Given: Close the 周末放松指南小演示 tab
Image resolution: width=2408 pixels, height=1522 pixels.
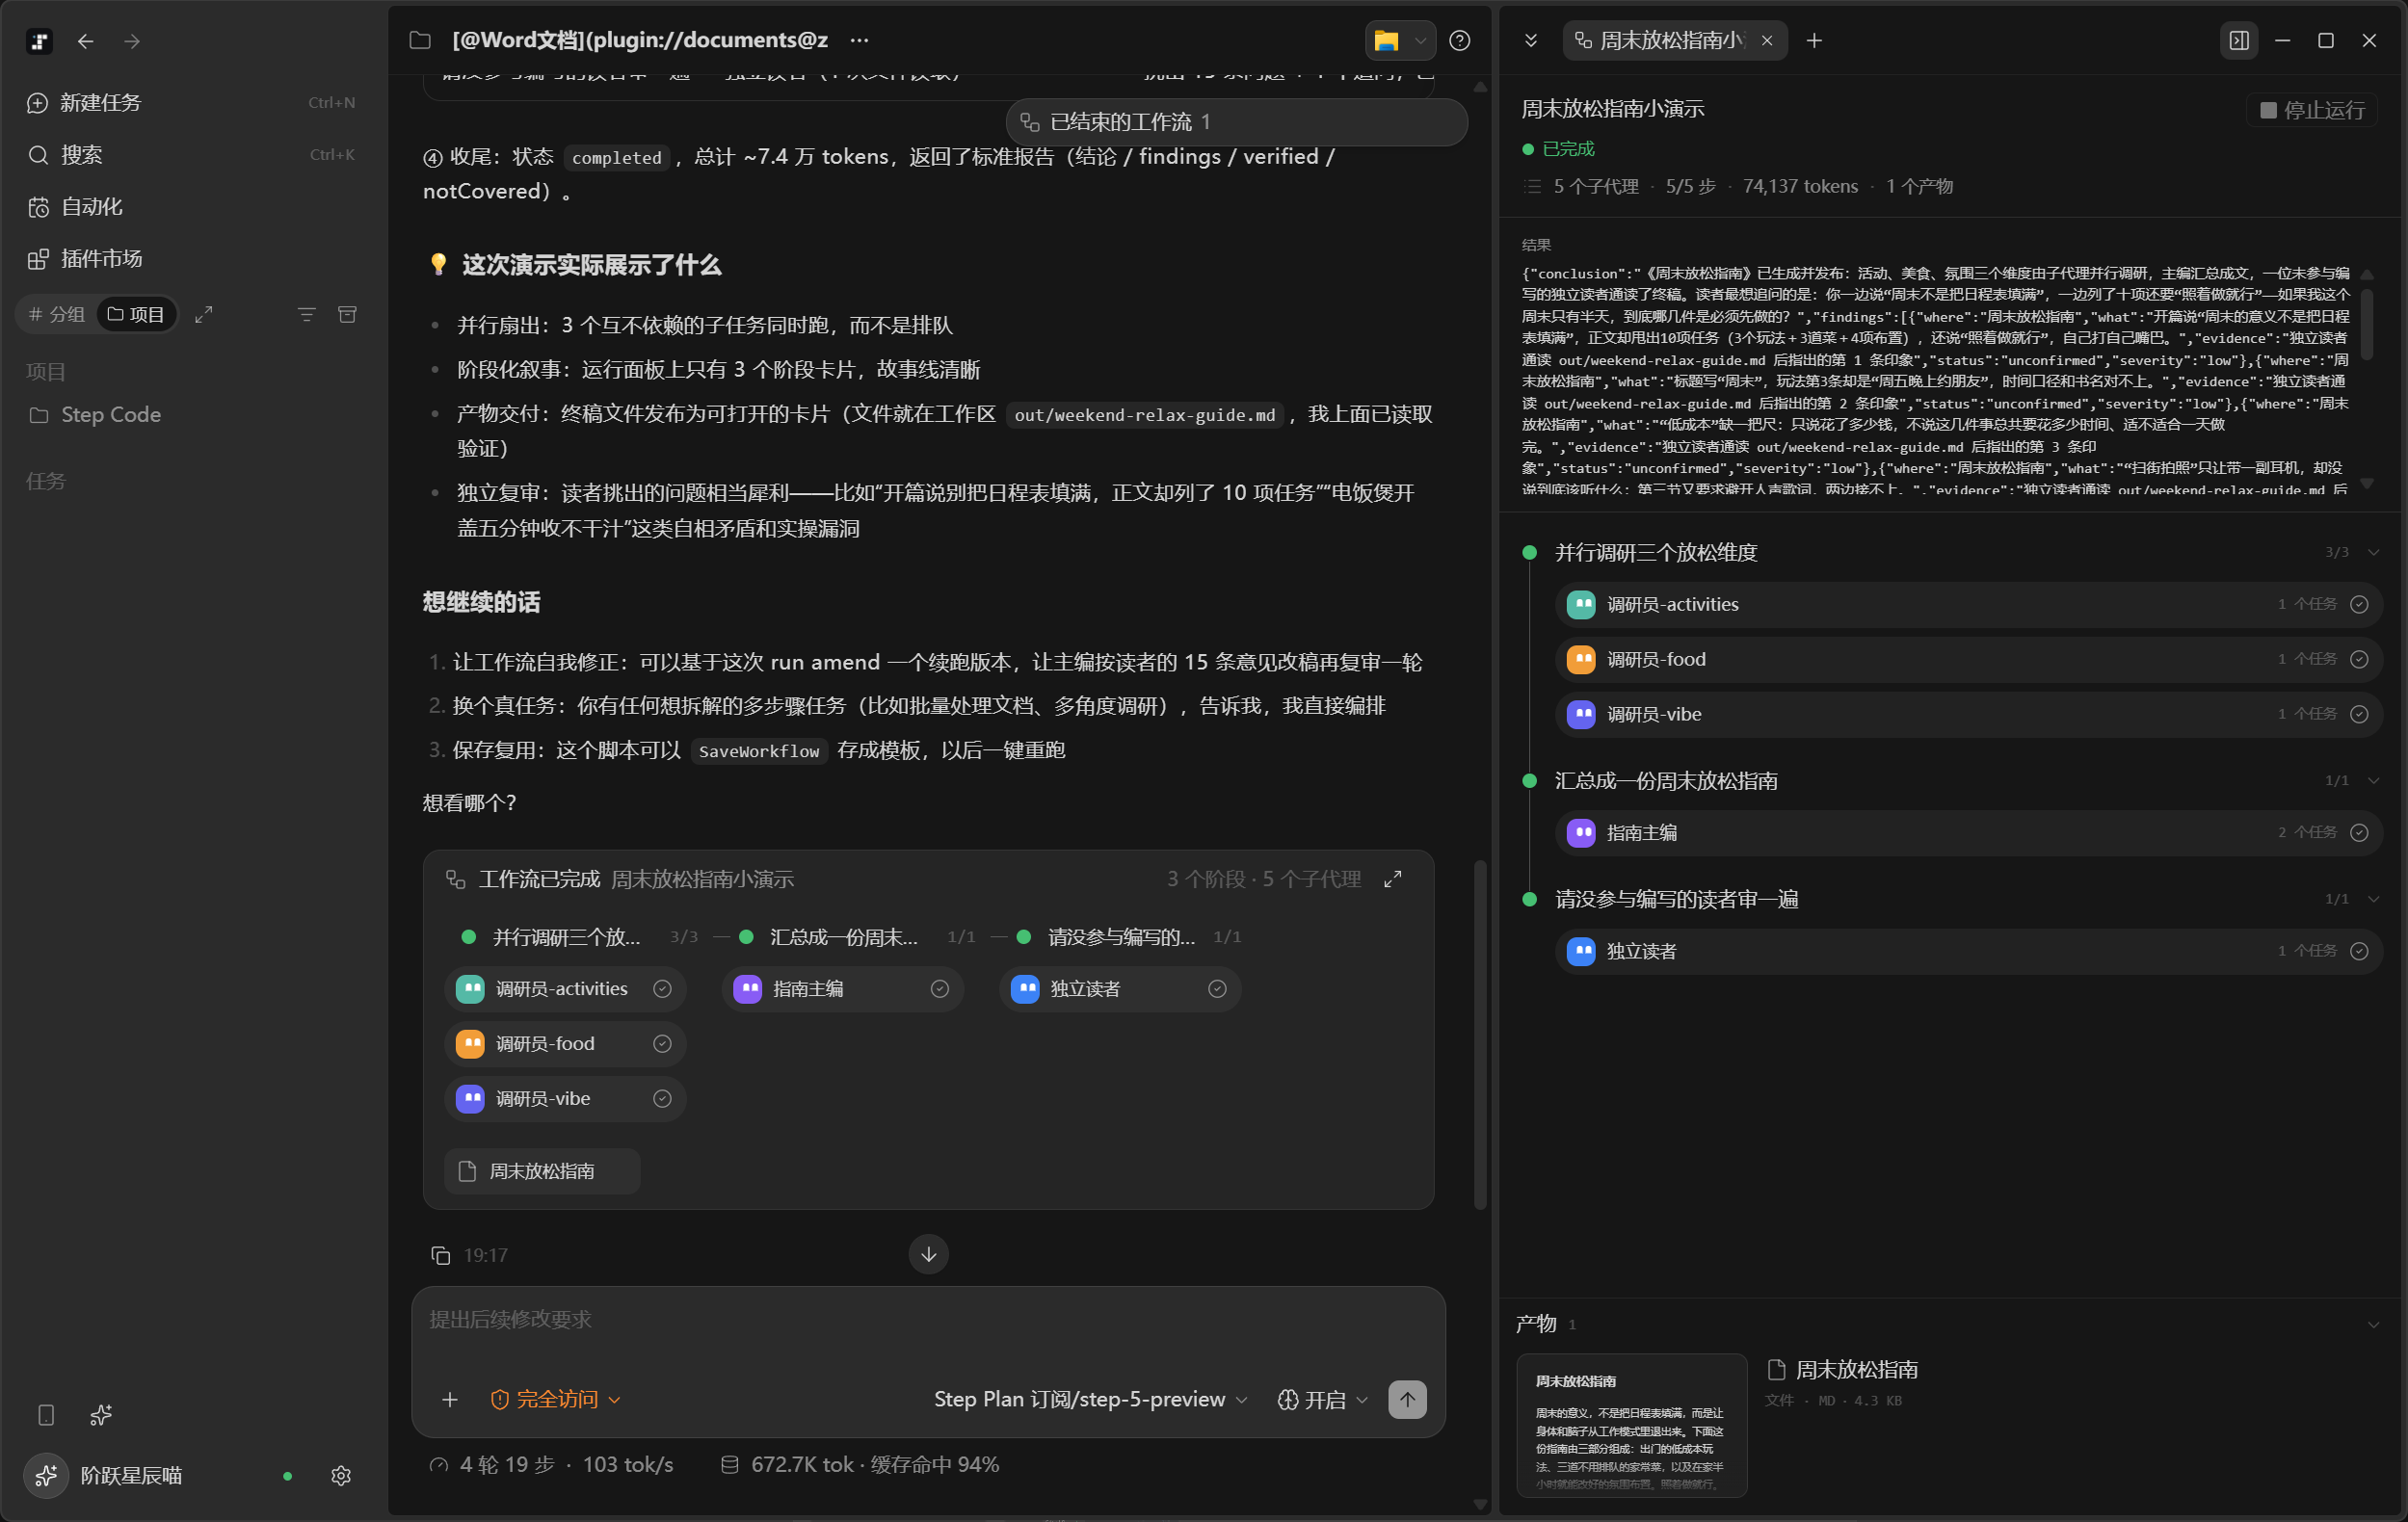Looking at the screenshot, I should click(1767, 40).
